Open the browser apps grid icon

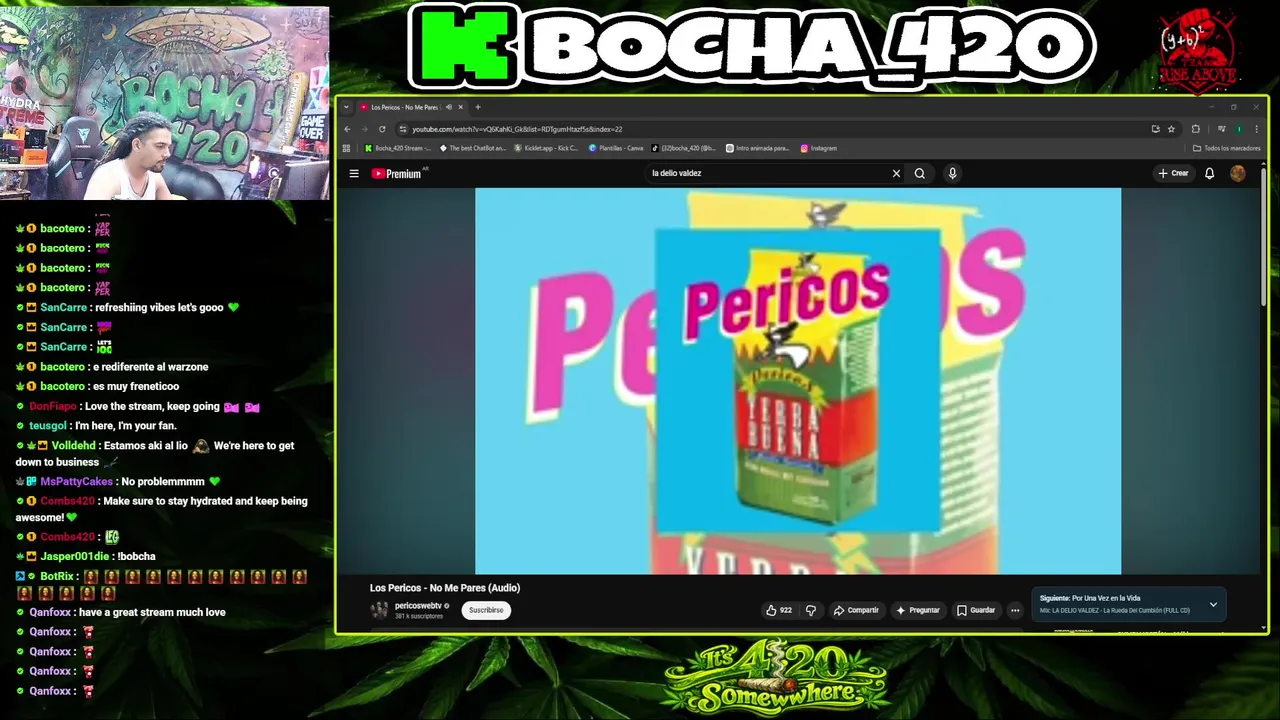347,148
